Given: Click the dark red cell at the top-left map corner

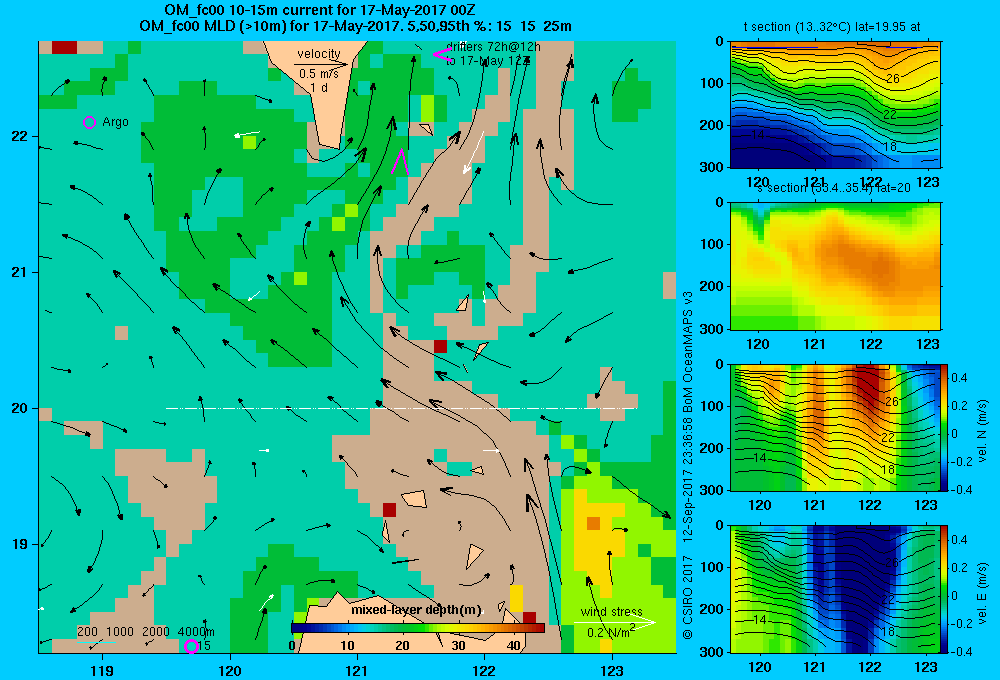Looking at the screenshot, I should [x=64, y=47].
